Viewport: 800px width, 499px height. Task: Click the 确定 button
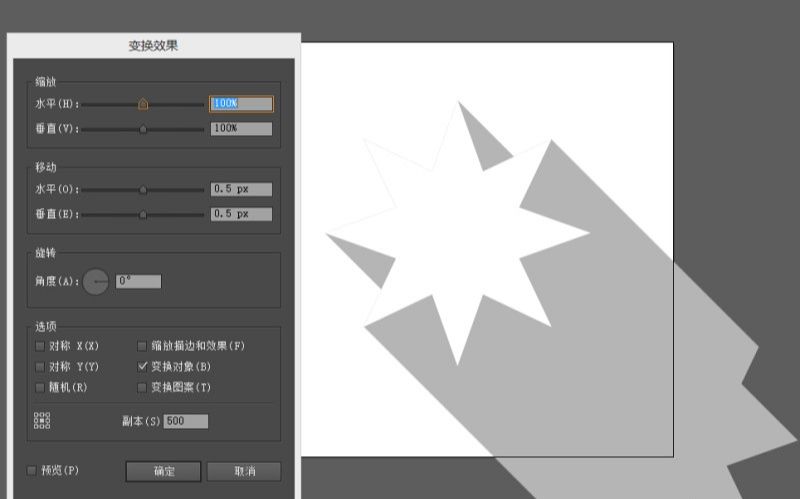163,471
